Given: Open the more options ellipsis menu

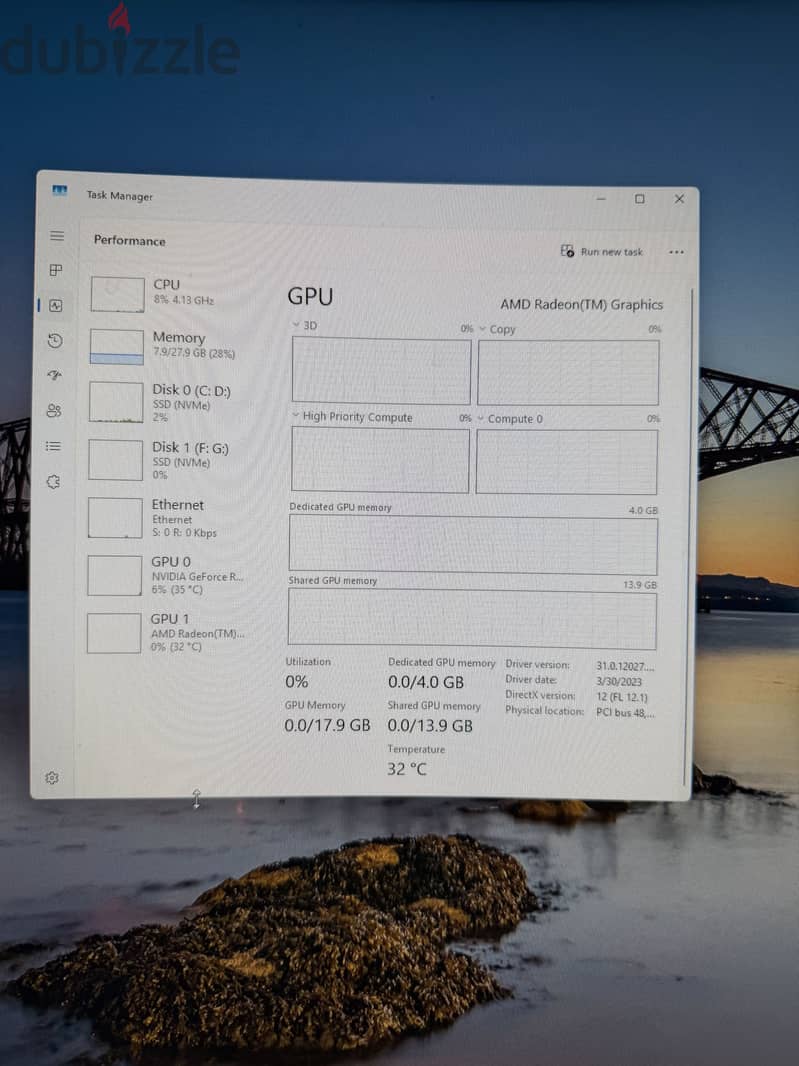Looking at the screenshot, I should [676, 252].
